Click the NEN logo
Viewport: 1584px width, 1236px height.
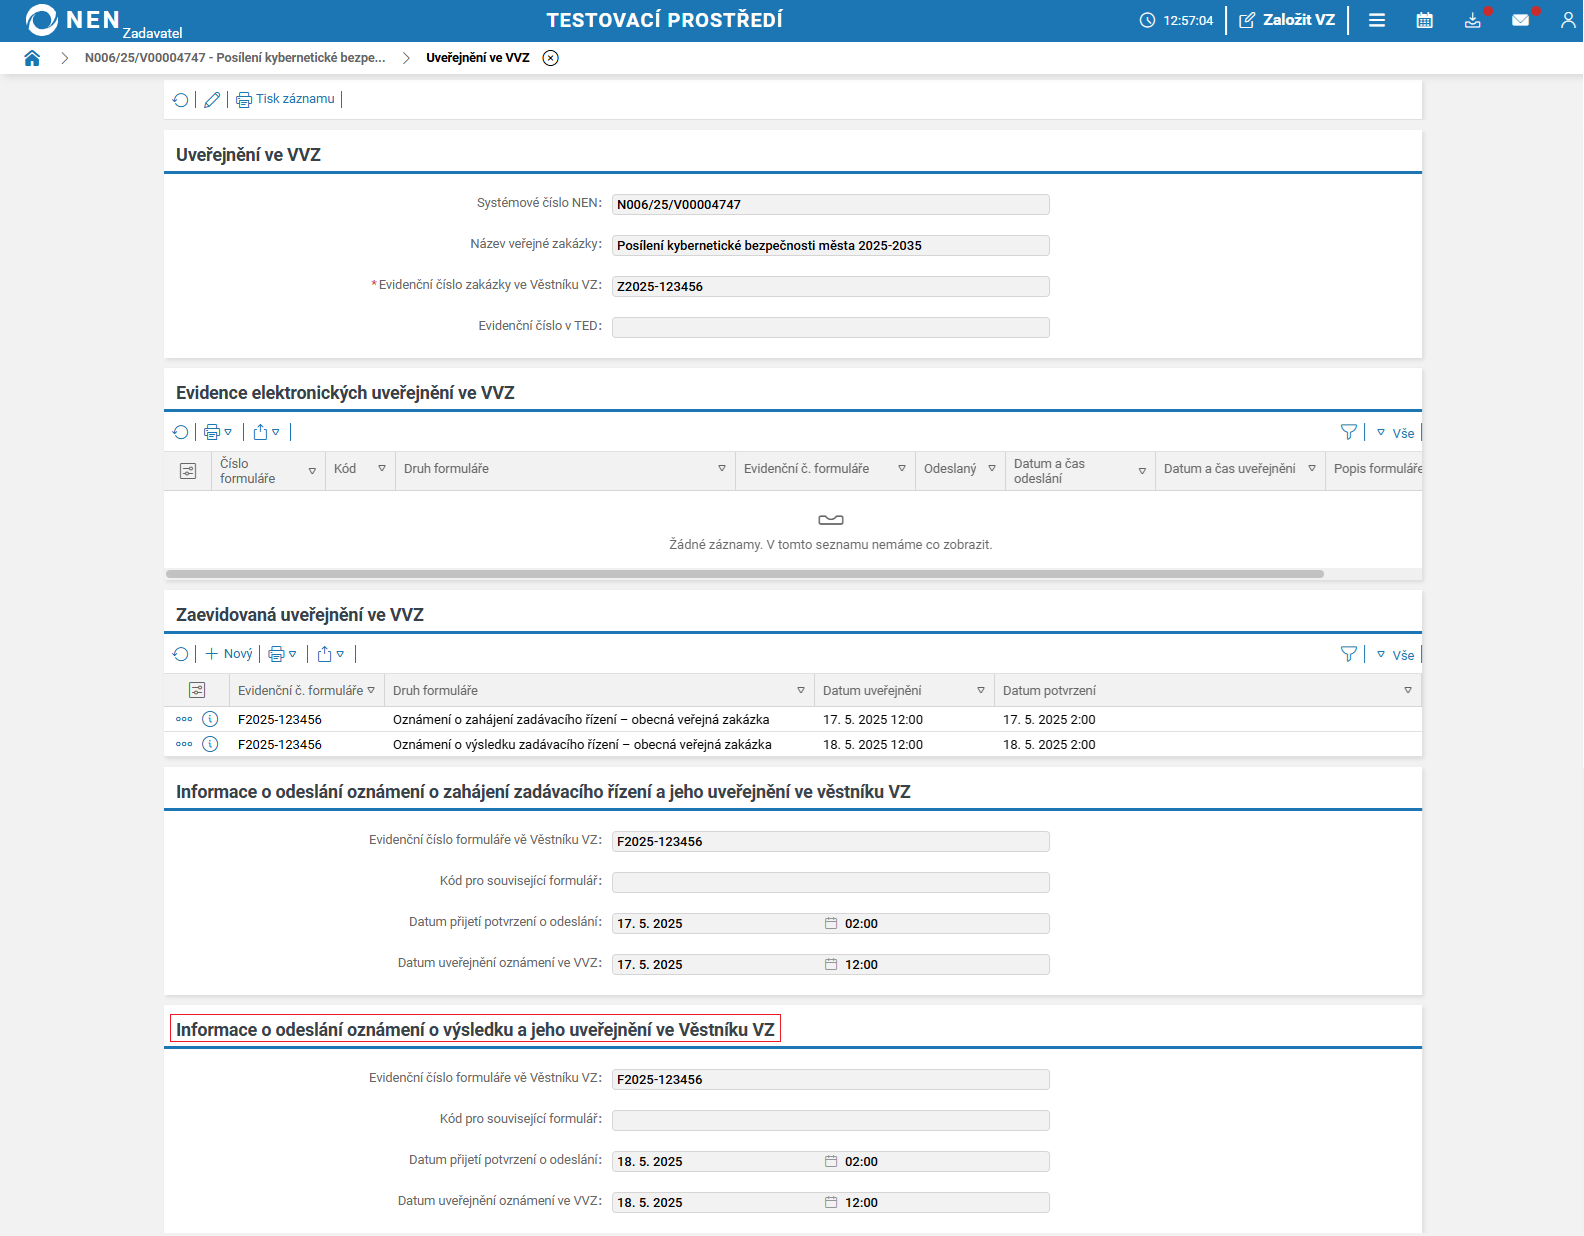pyautogui.click(x=72, y=20)
